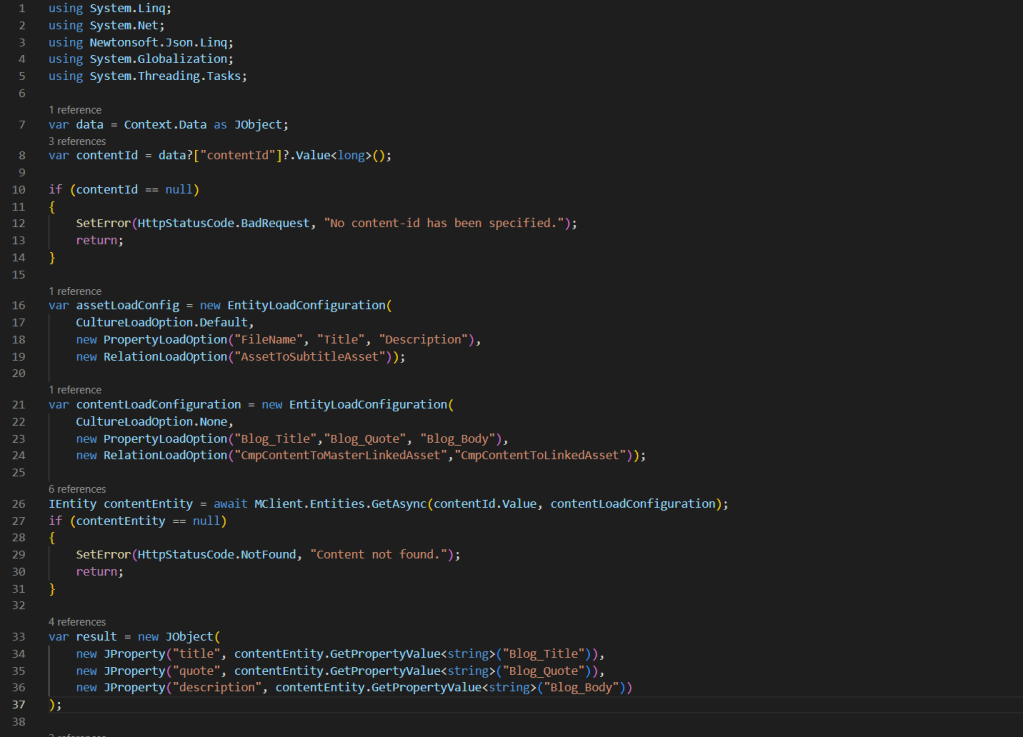Select line number 26 in the gutter

[x=20, y=504]
